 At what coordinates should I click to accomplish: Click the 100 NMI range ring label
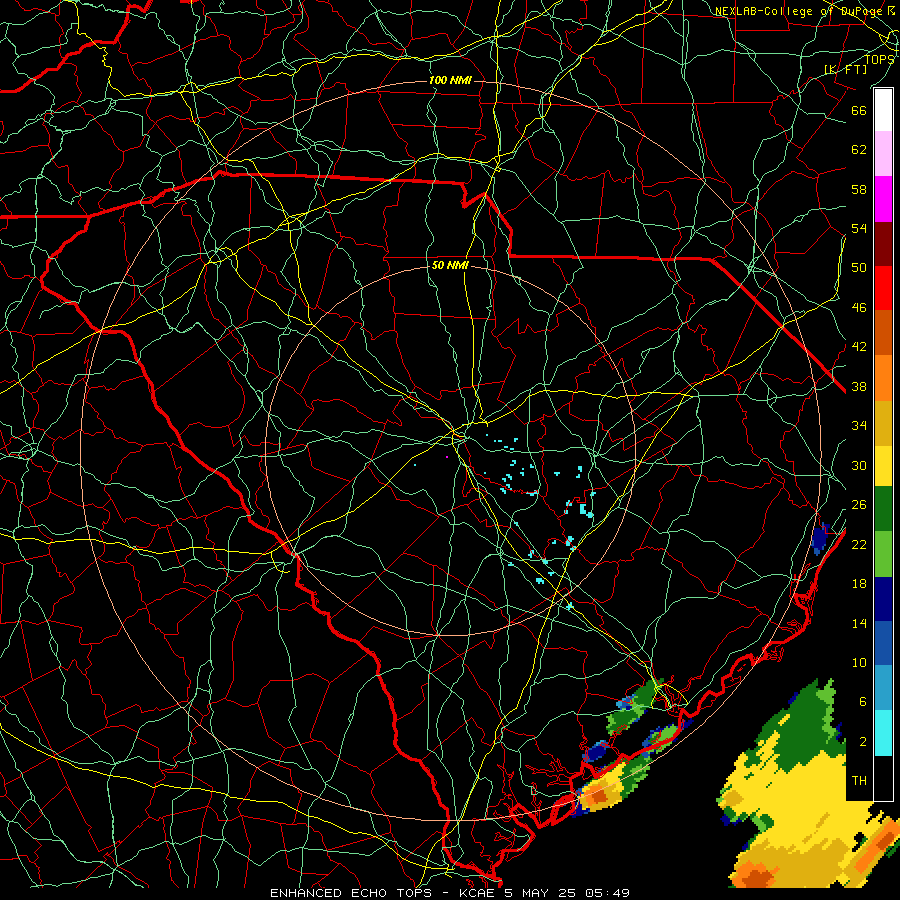click(450, 80)
